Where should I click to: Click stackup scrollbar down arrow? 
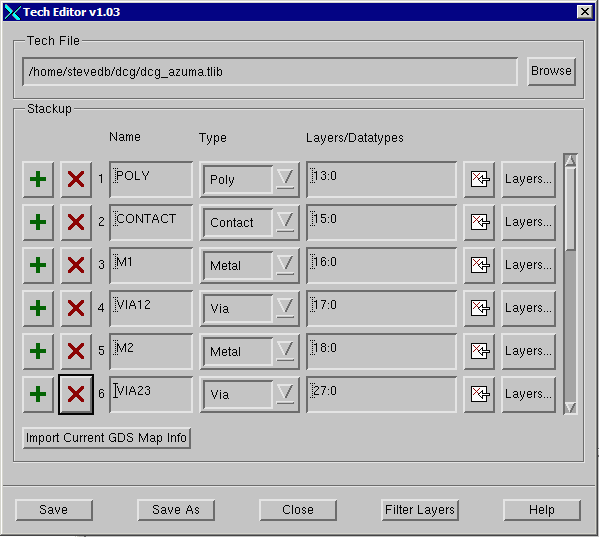tap(570, 408)
